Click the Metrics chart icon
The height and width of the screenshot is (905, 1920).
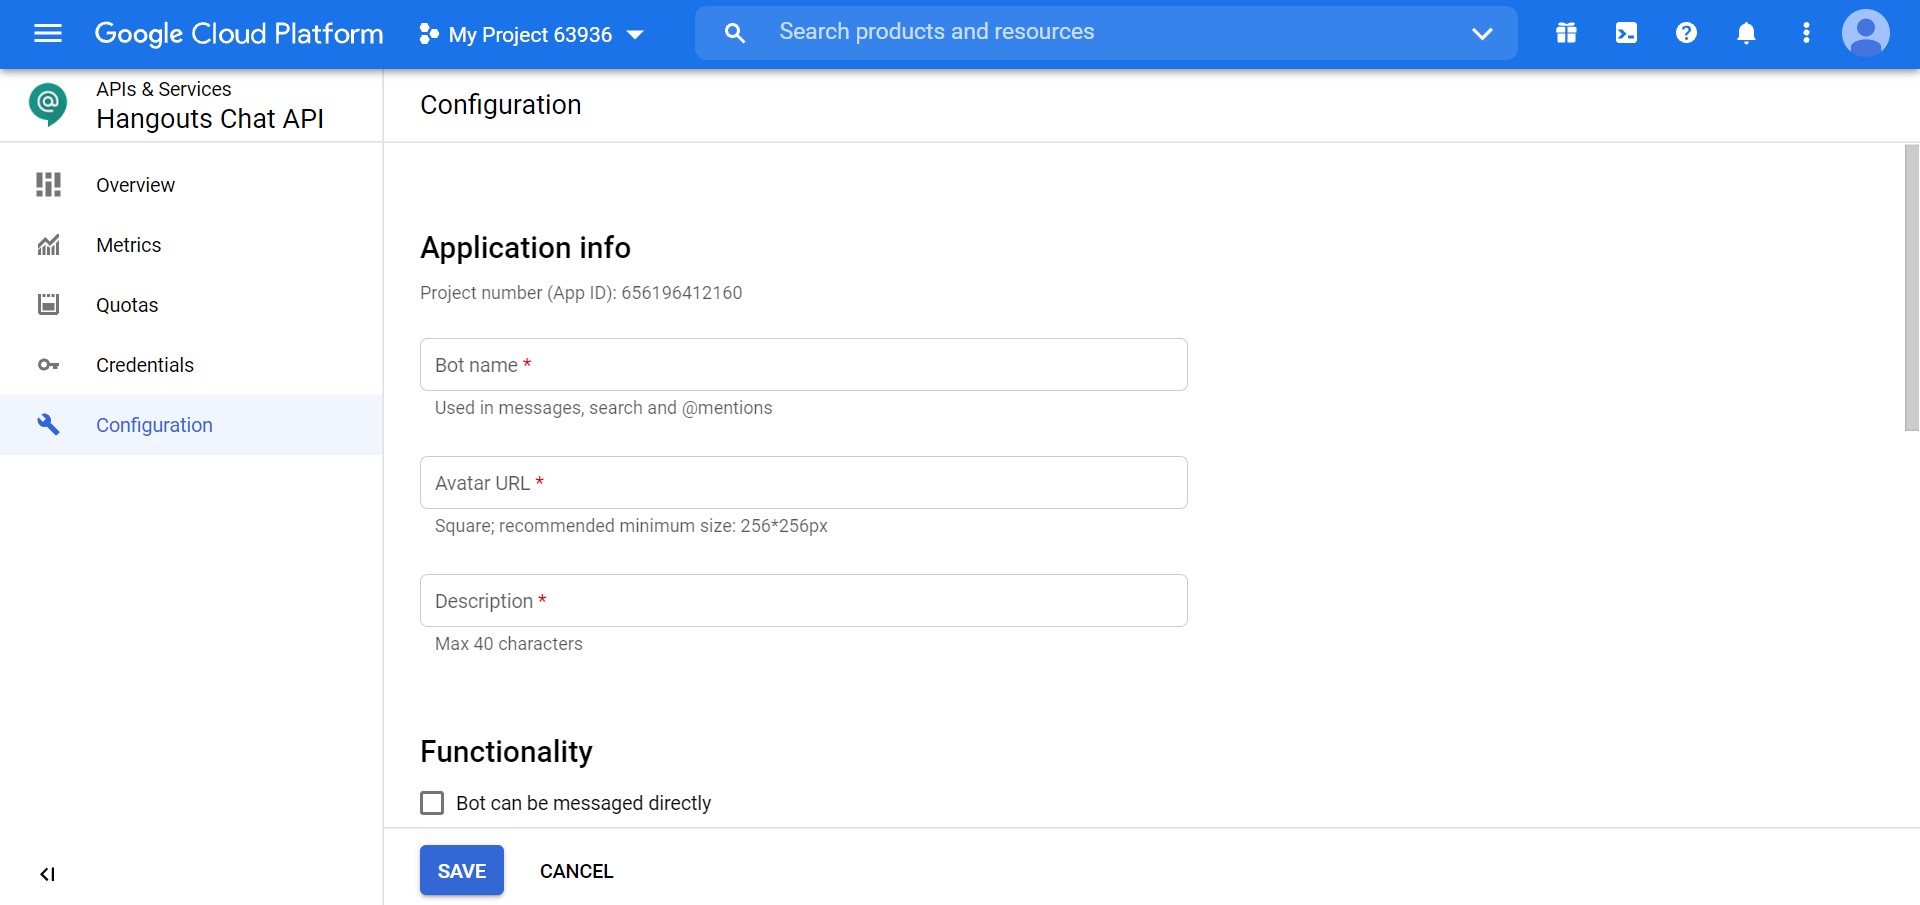coord(48,245)
